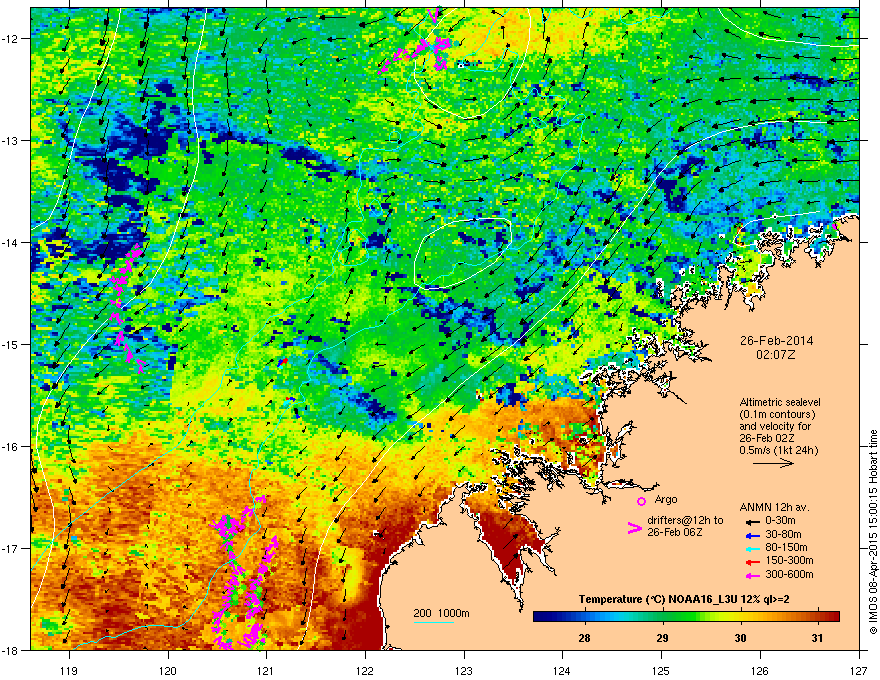
Task: Click the blue 30-80m legend arrow
Action: 751,535
